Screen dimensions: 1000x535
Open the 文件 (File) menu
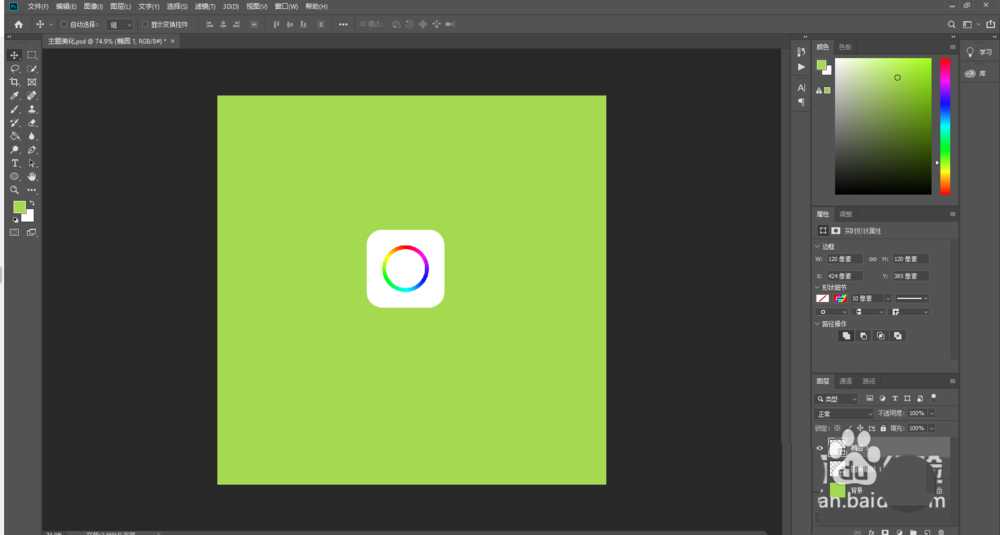click(x=39, y=6)
